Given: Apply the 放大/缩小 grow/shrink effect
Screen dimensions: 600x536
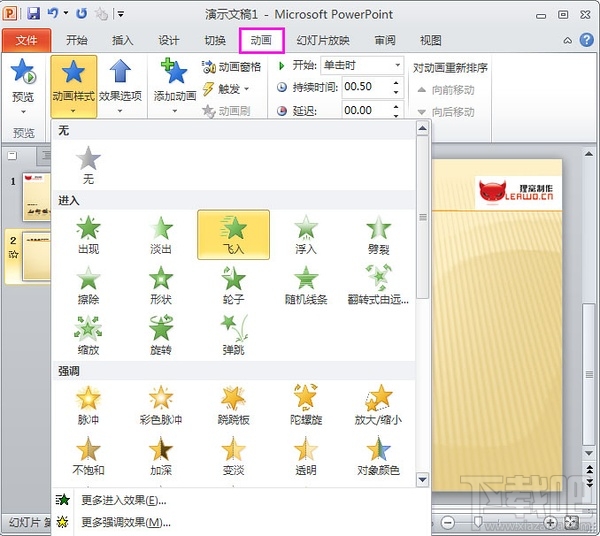Looking at the screenshot, I should coord(378,406).
